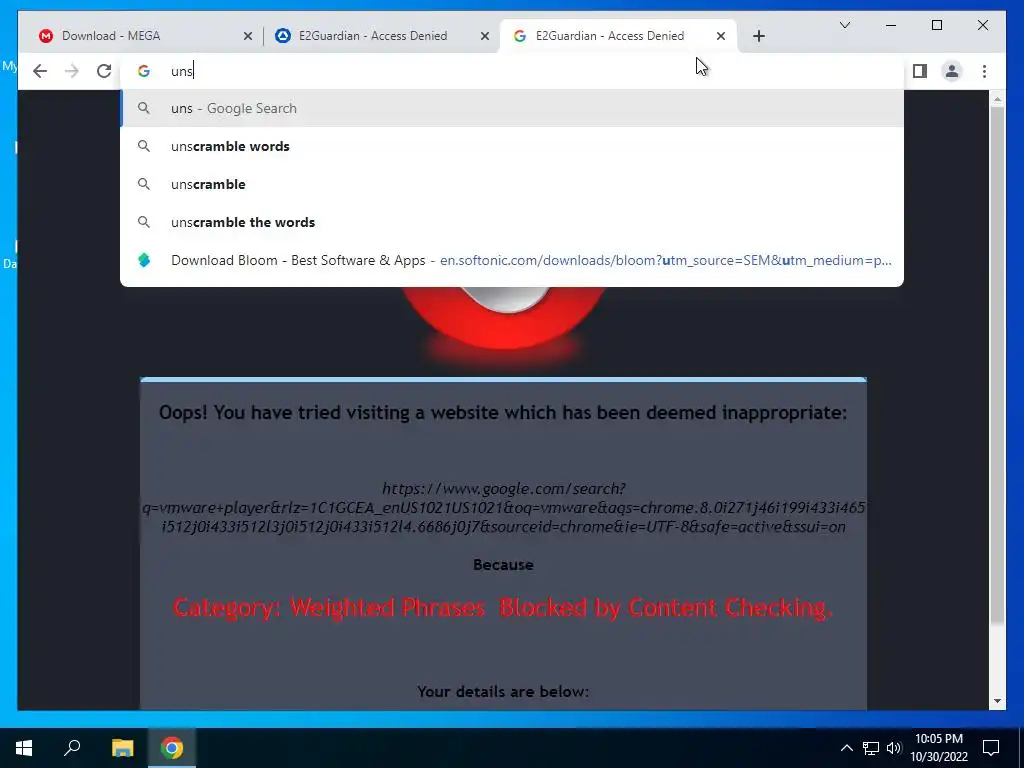Click the scrollbar up arrow
The height and width of the screenshot is (768, 1024).
point(997,99)
